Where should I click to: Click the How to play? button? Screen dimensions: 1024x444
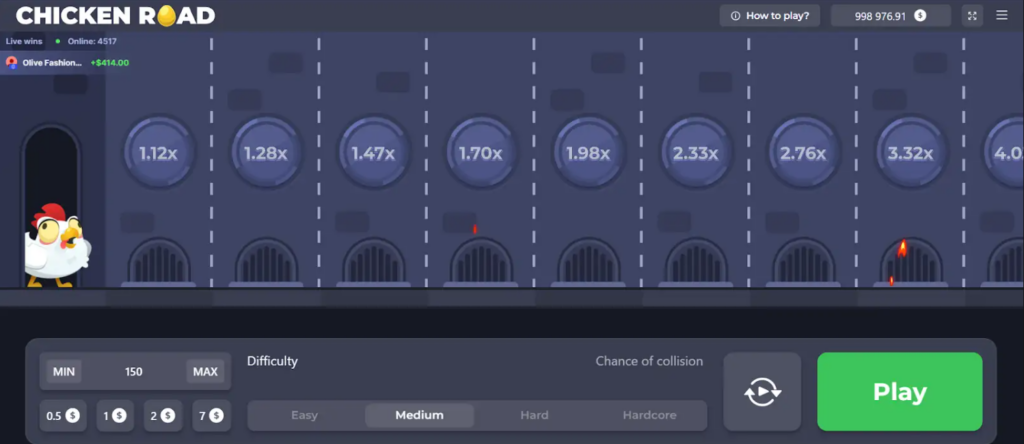coord(769,16)
